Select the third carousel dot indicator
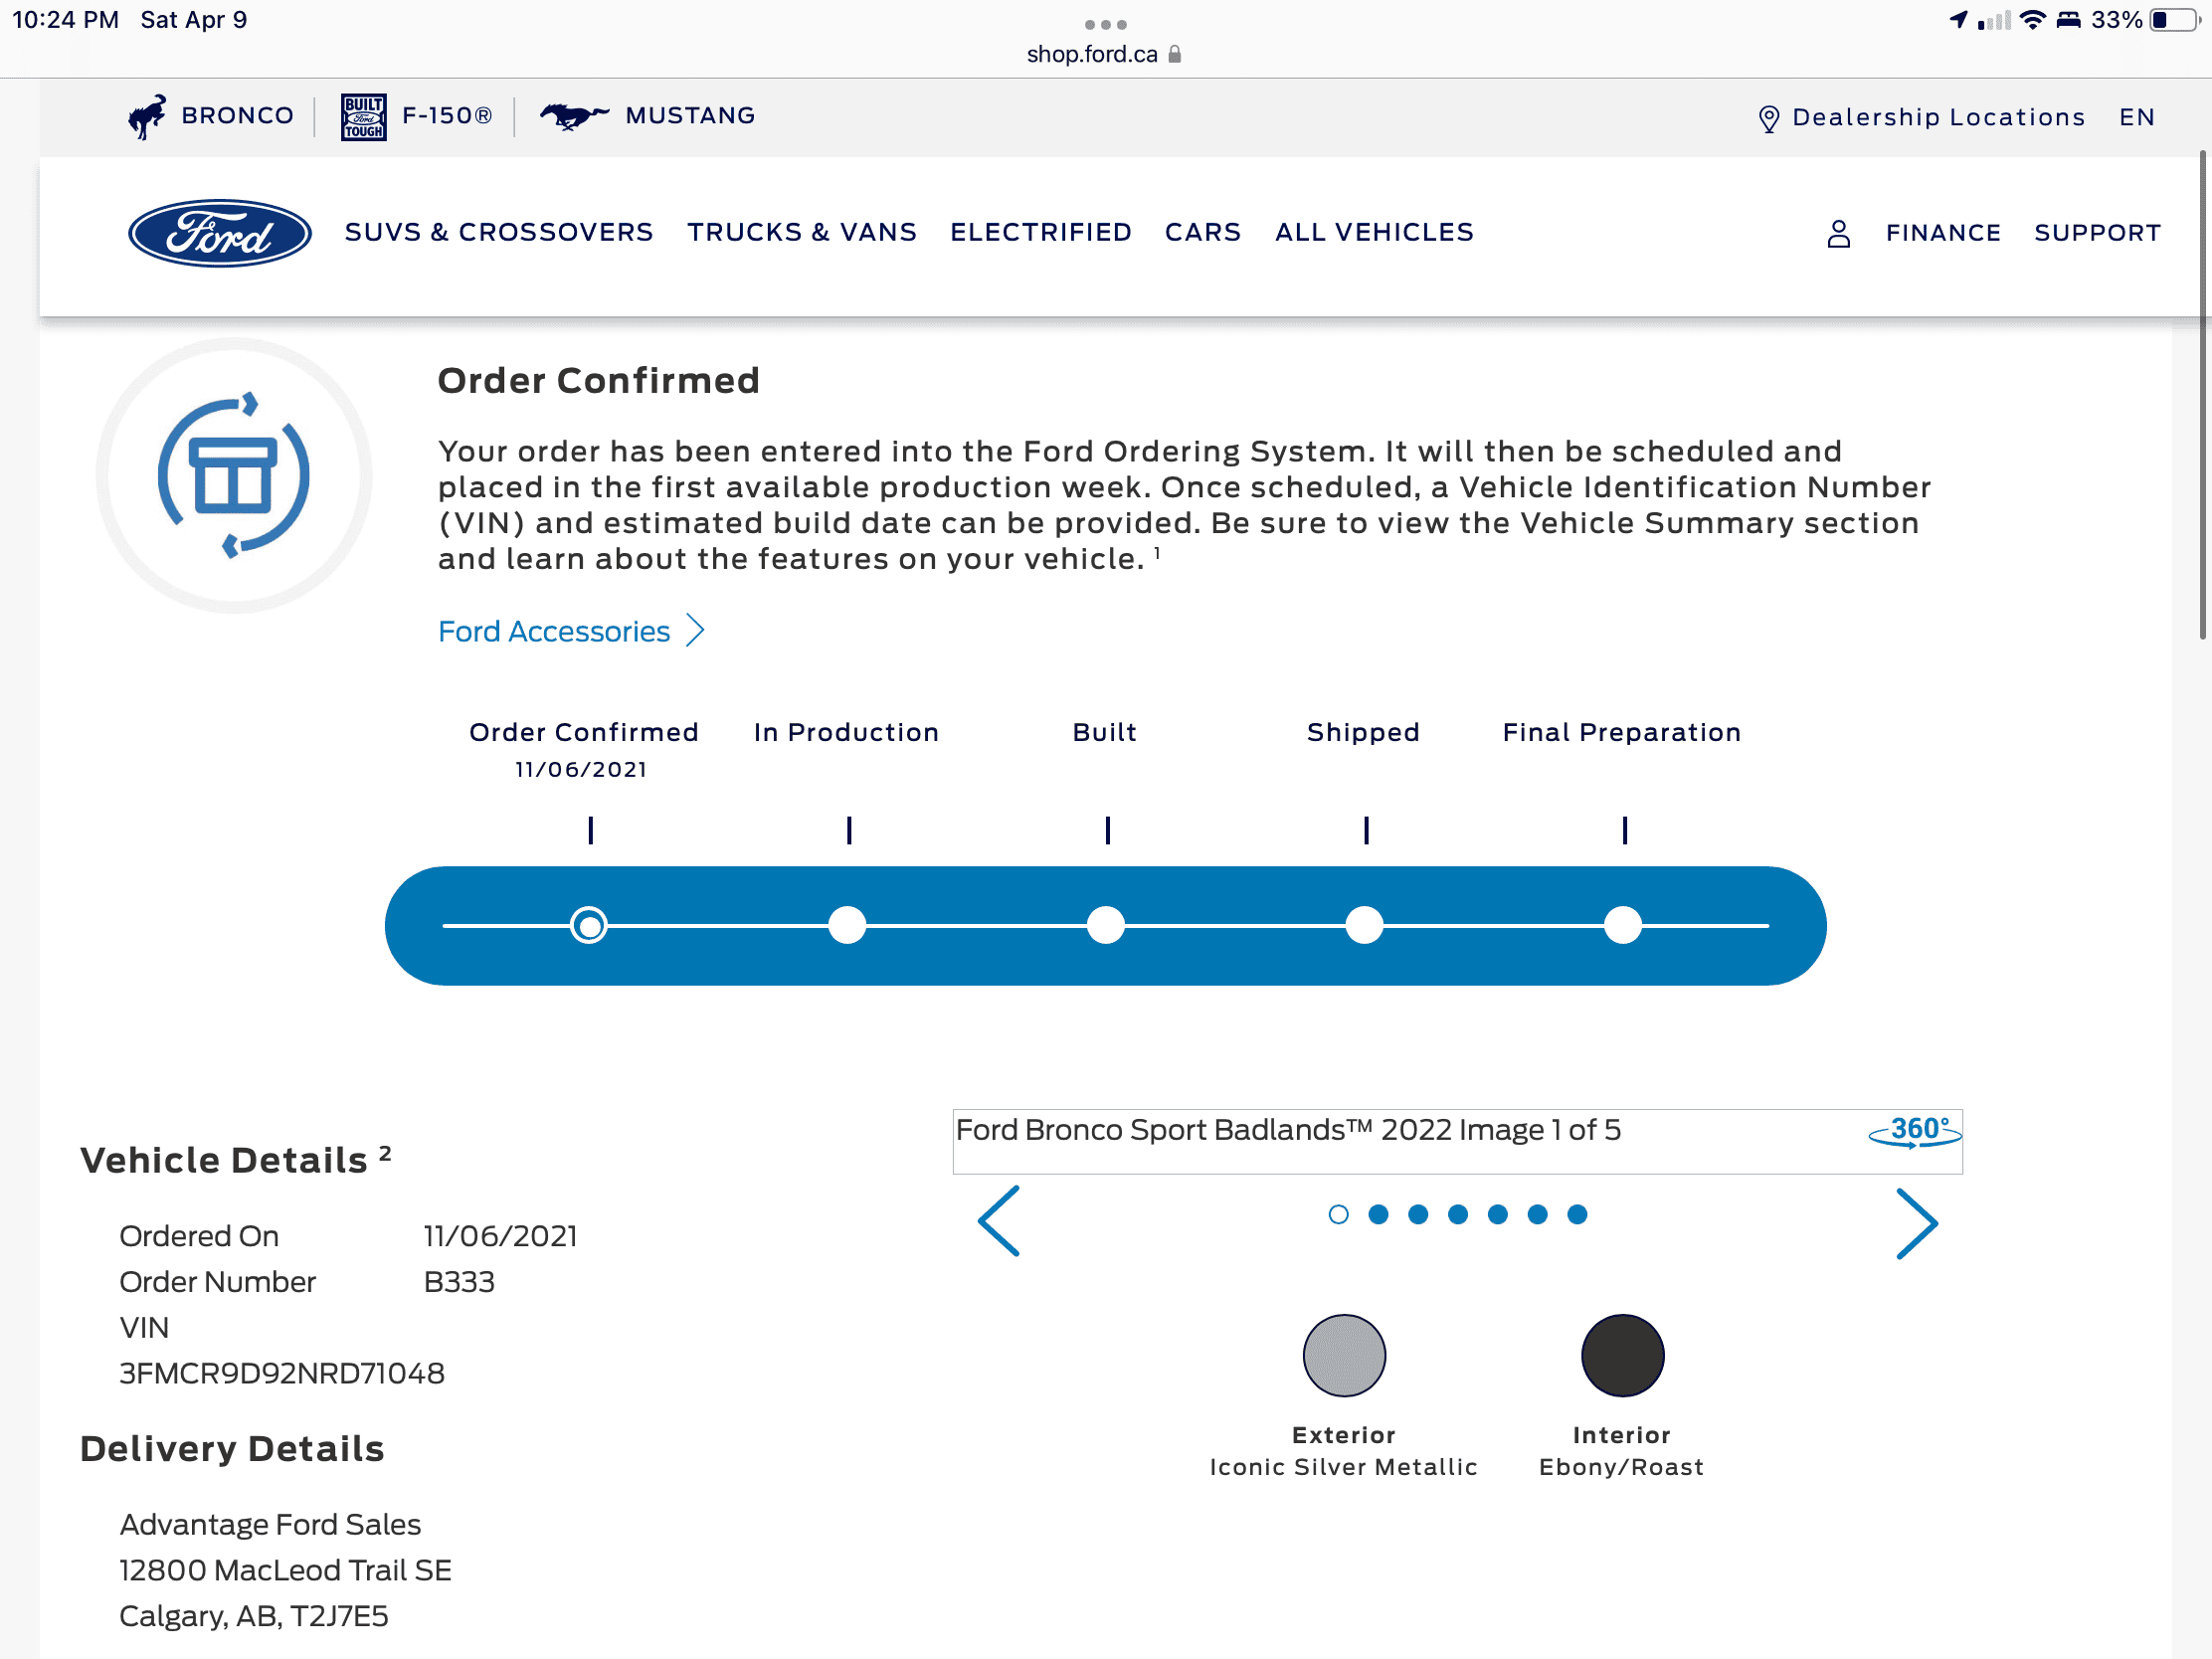 1418,1214
